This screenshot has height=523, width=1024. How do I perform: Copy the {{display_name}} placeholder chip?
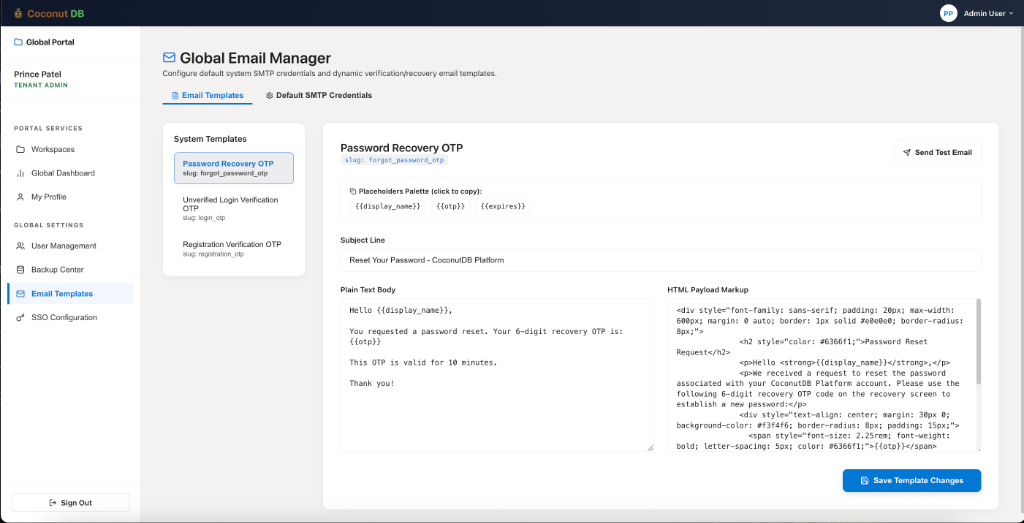tap(388, 206)
